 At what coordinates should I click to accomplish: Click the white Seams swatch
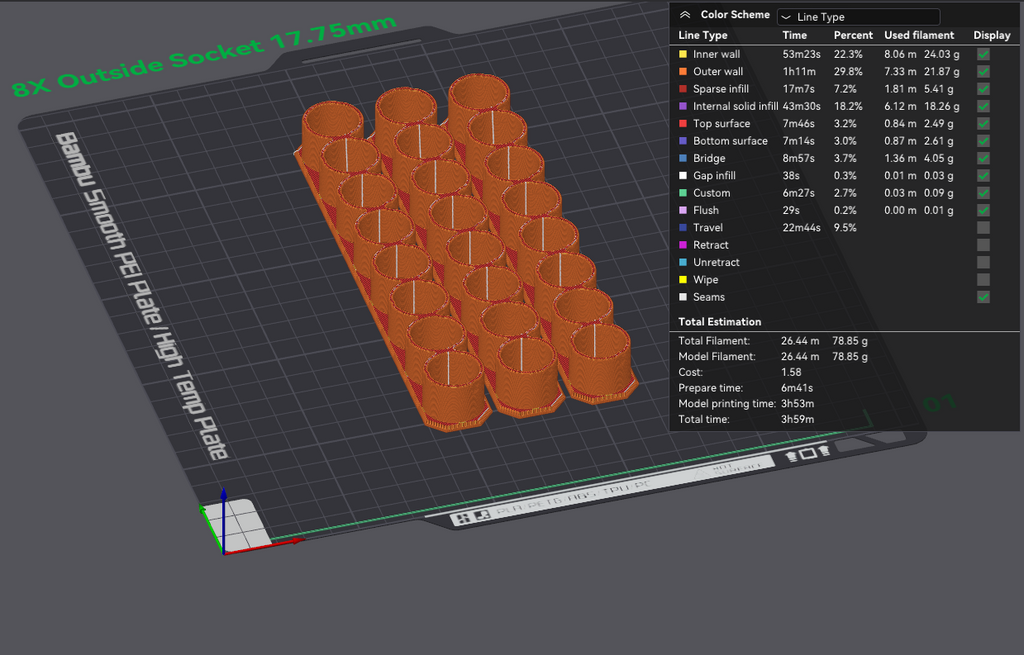(x=683, y=297)
